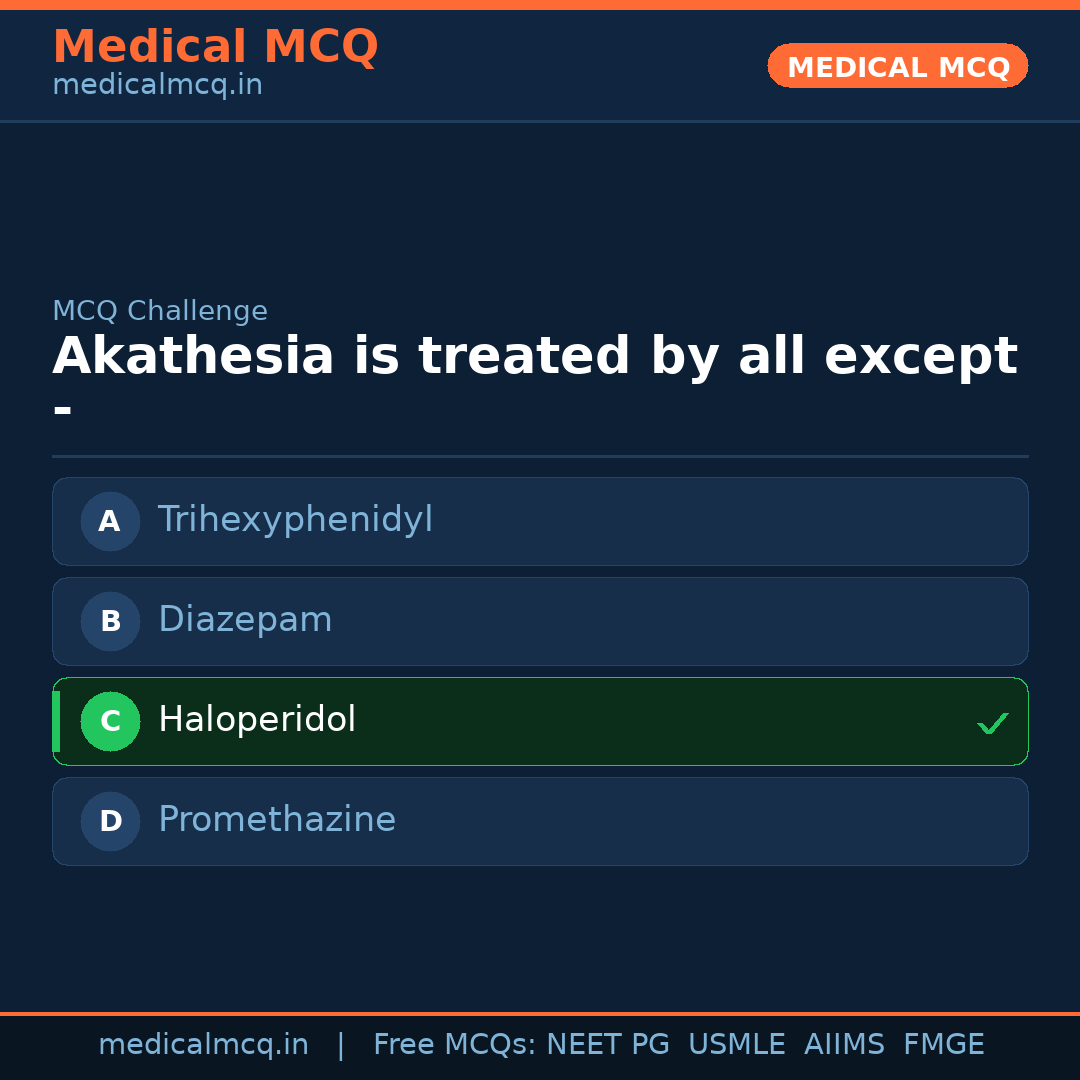Click the letter D option badge

[x=110, y=821]
